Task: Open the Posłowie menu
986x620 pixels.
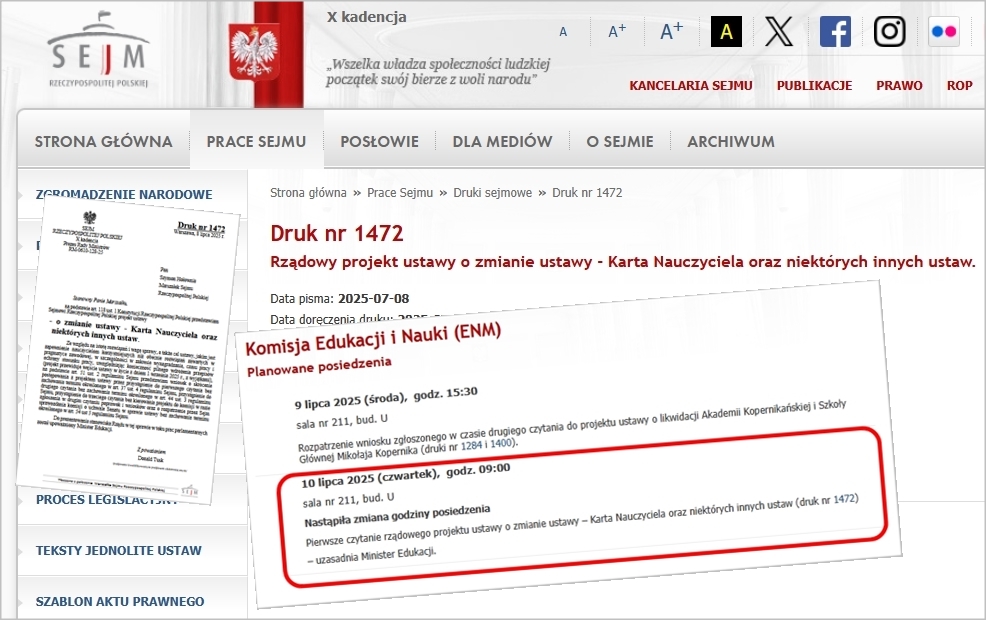Action: coord(380,141)
